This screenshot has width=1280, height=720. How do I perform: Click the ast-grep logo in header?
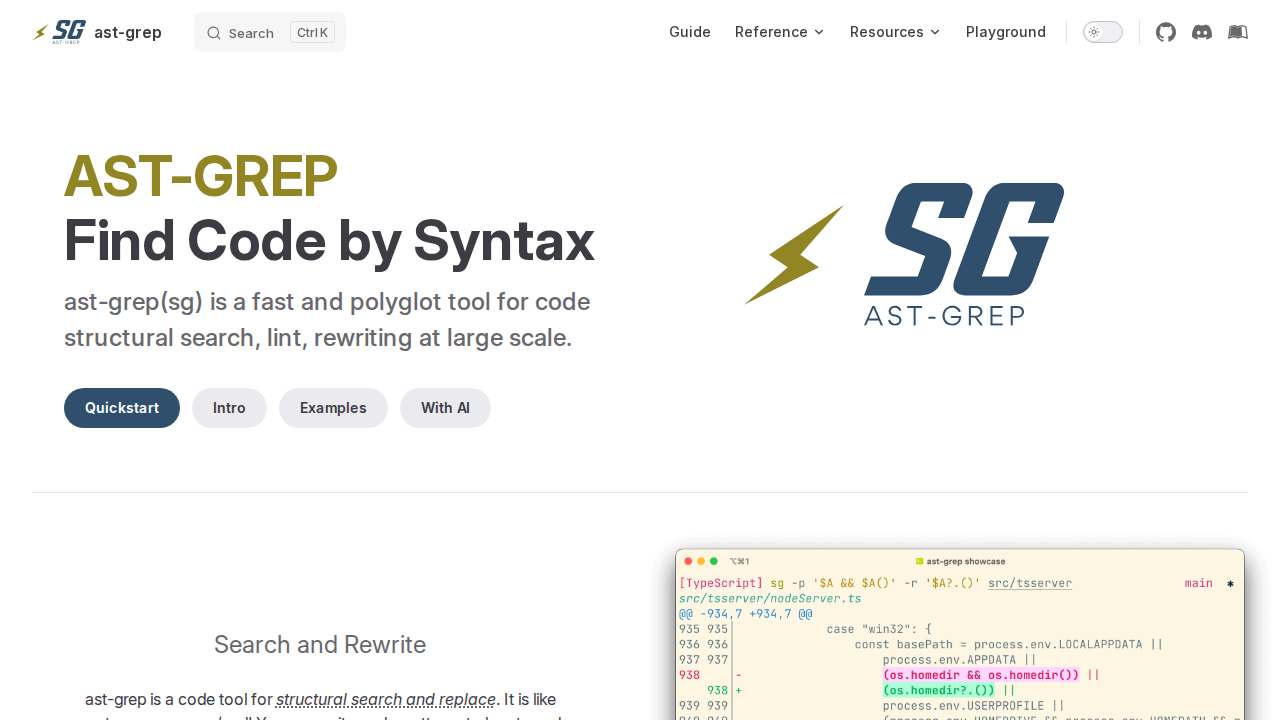(x=60, y=32)
